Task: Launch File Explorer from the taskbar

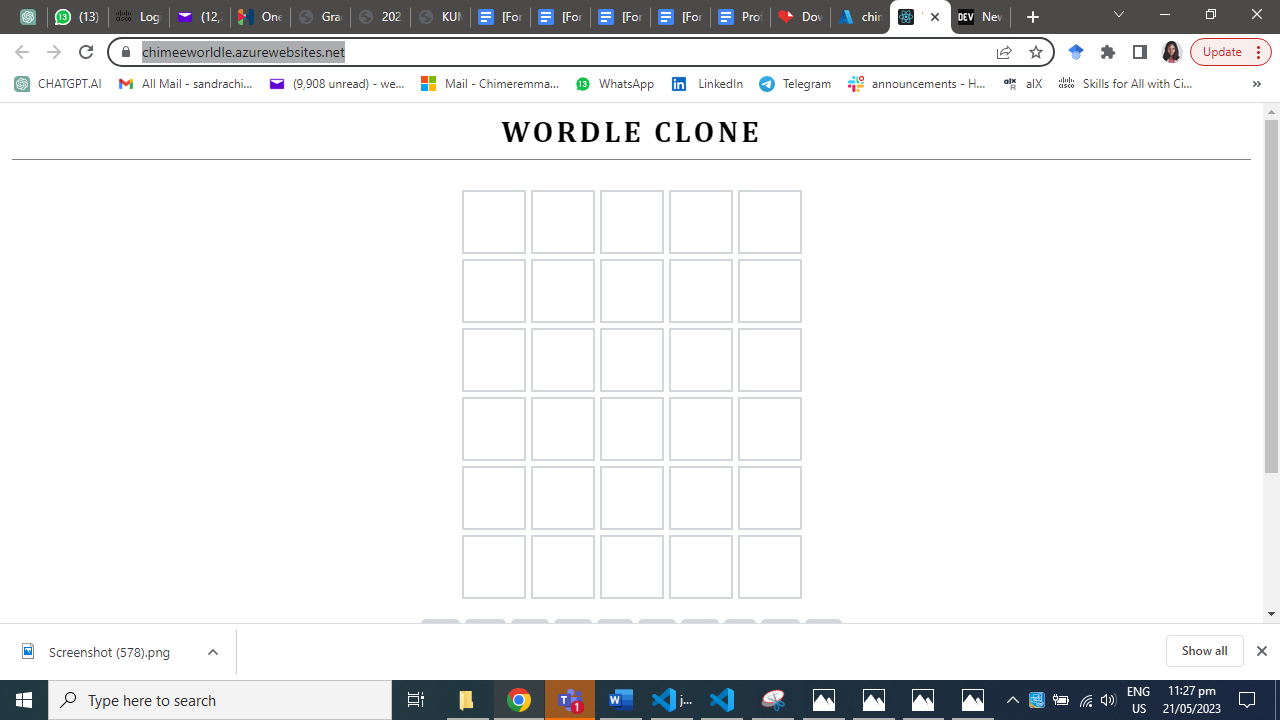Action: point(467,700)
